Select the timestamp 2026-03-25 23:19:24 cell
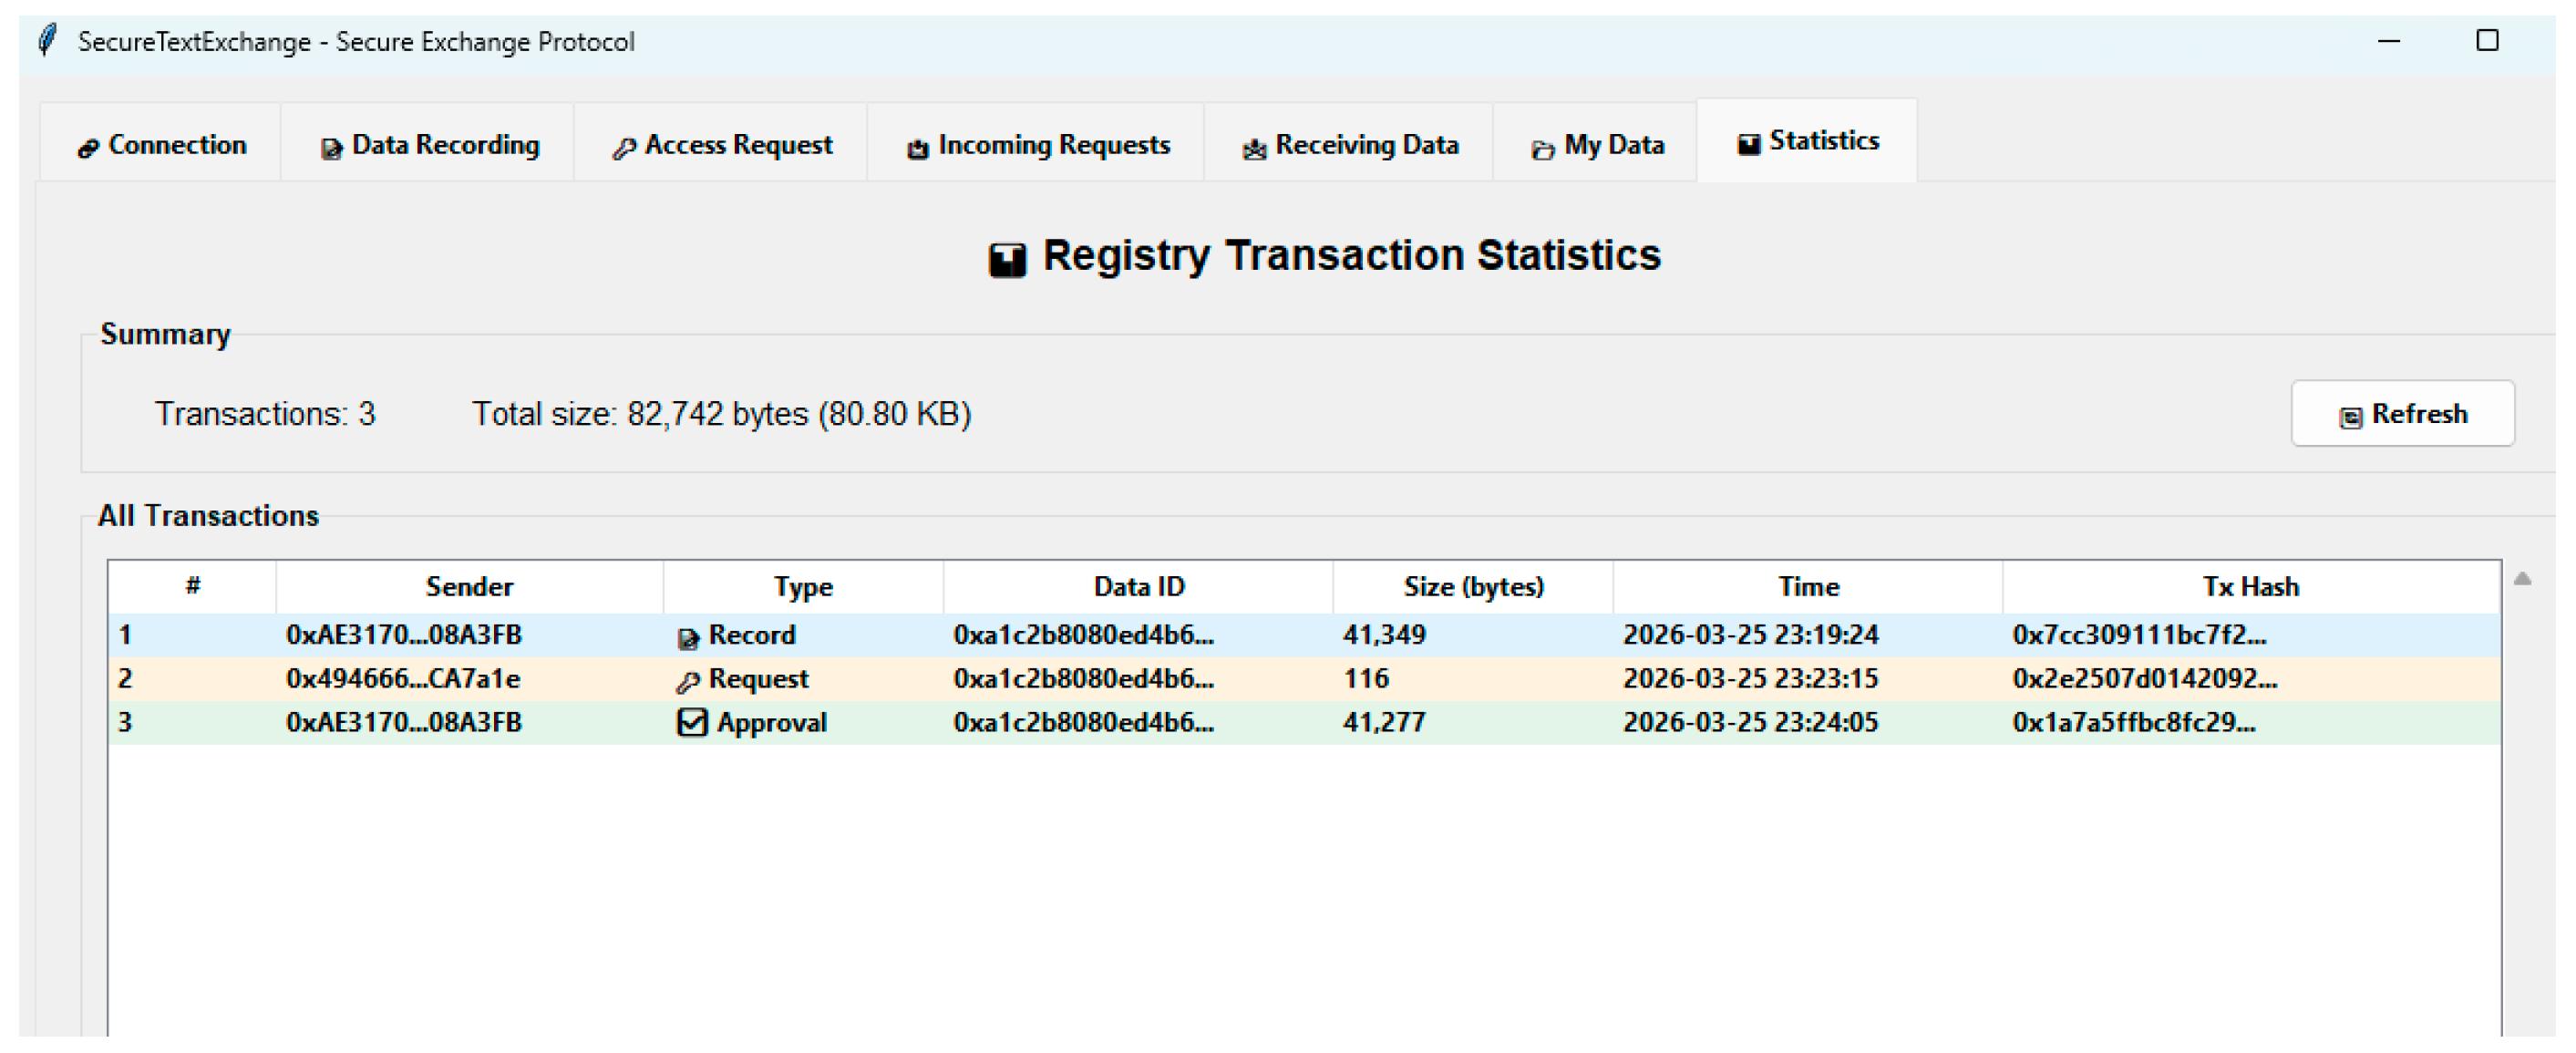2576x1053 pixels. coord(1751,635)
